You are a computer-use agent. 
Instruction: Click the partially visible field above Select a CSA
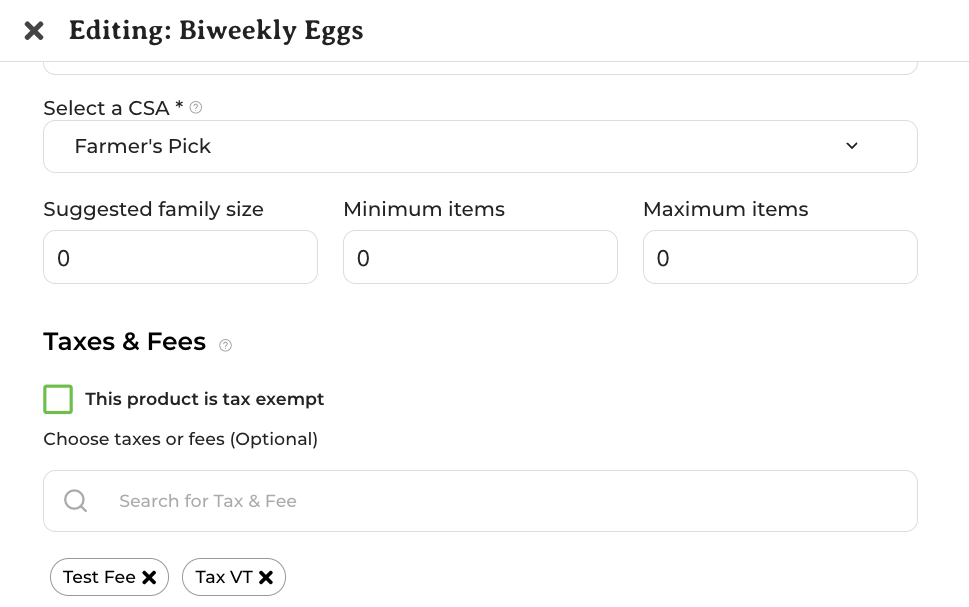480,68
